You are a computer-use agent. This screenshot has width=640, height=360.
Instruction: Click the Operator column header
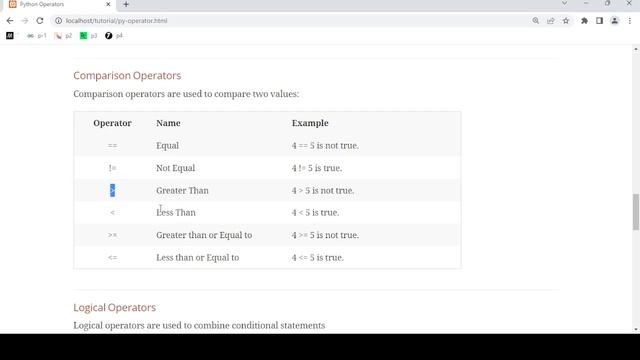click(112, 123)
